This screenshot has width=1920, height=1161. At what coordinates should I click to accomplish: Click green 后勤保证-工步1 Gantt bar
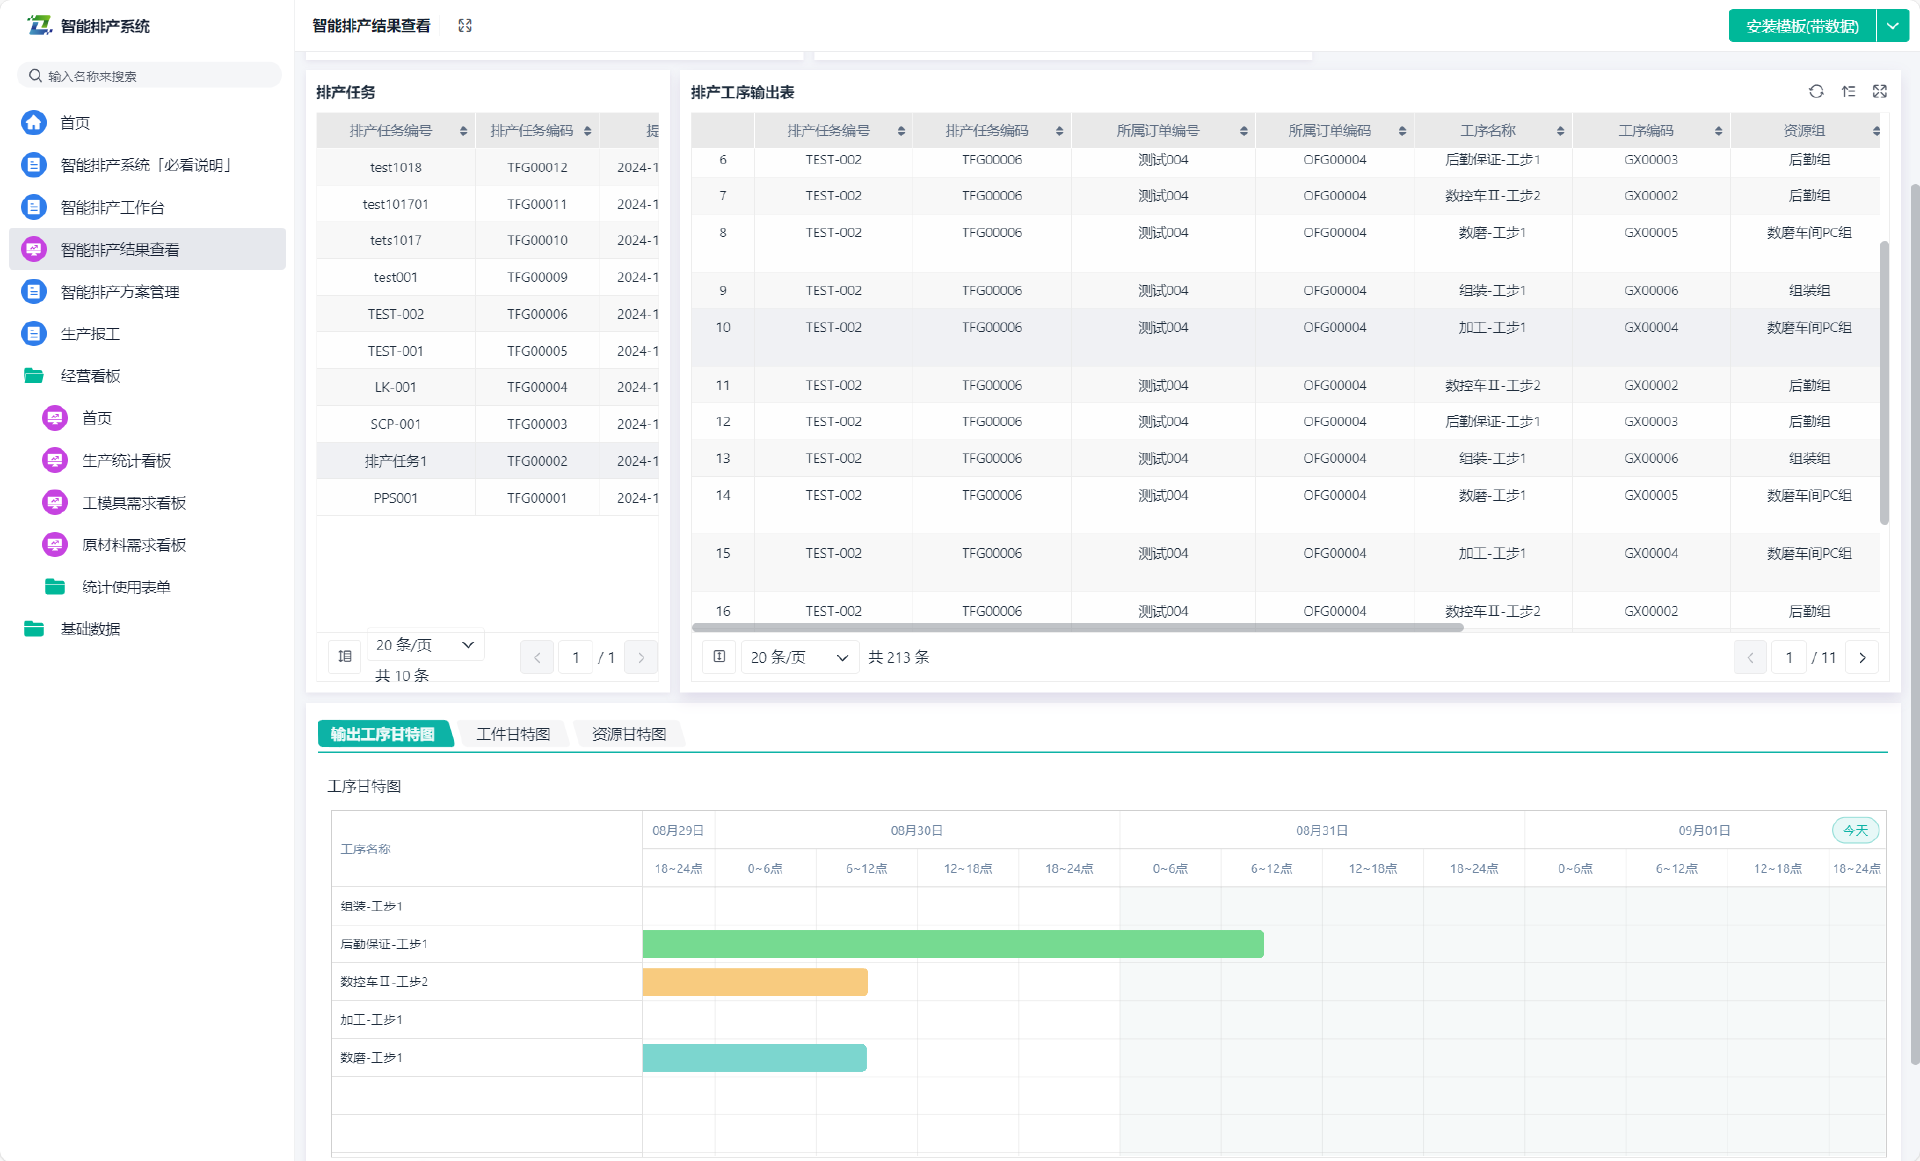point(952,944)
